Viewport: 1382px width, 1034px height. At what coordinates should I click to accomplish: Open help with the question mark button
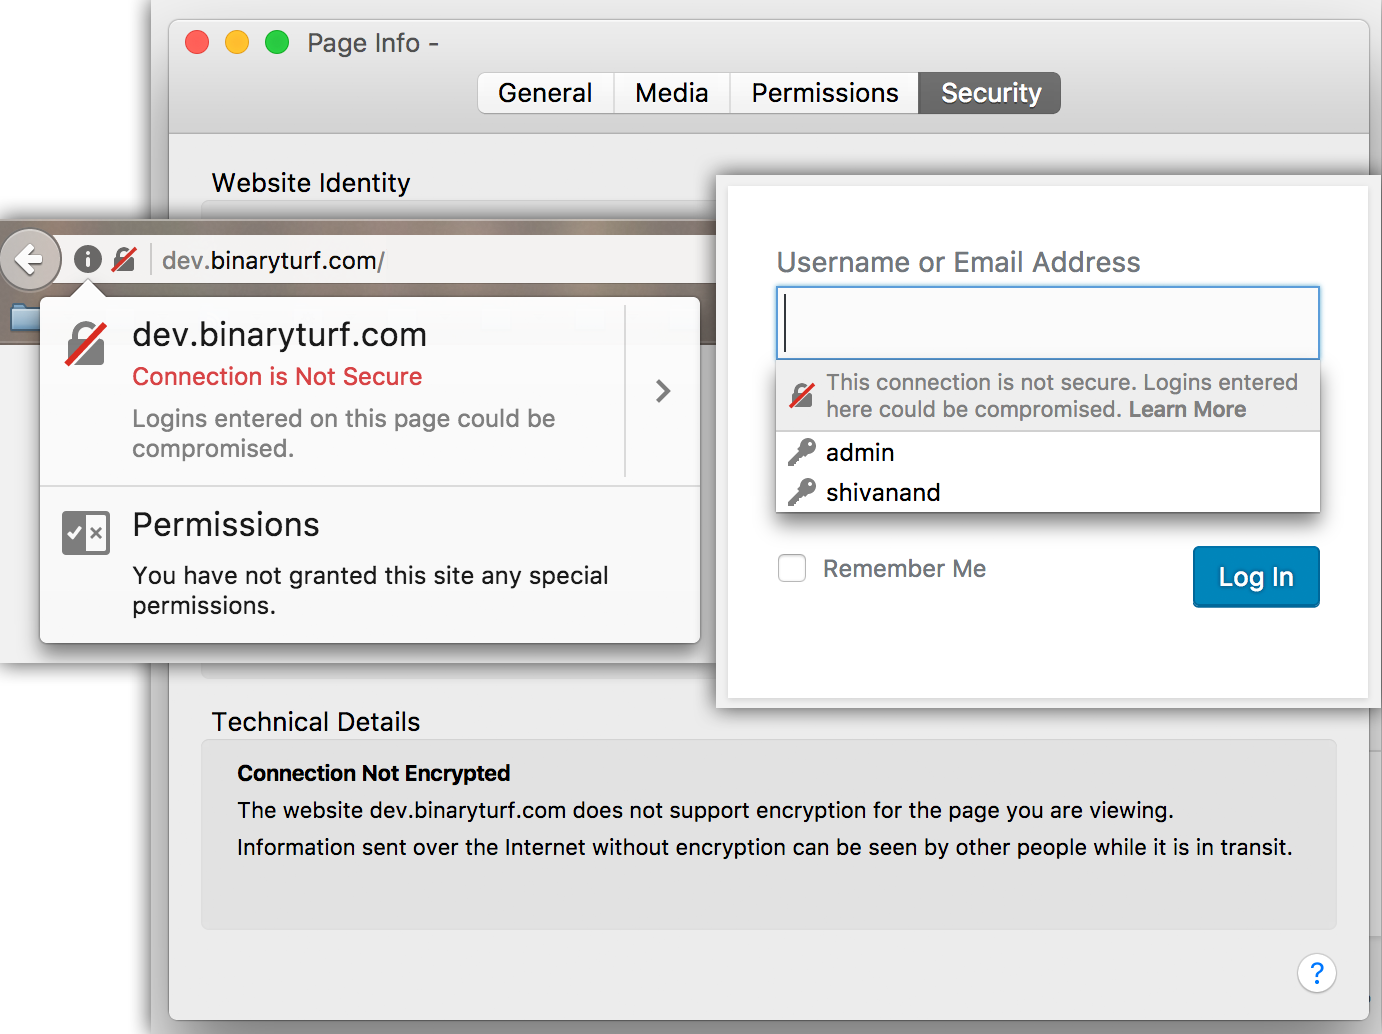coord(1317,973)
